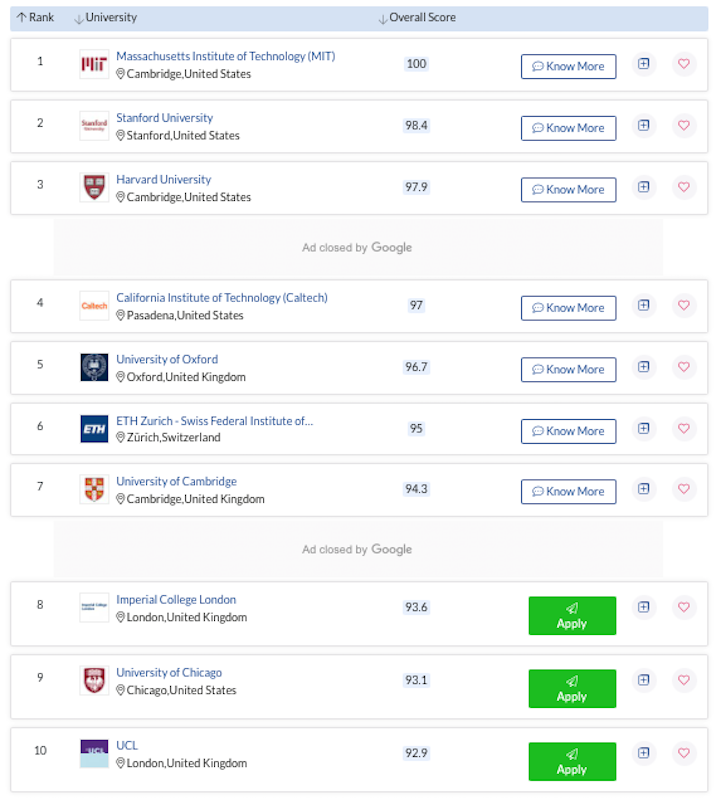
Task: Add MIT to the compare list
Action: click(x=644, y=64)
